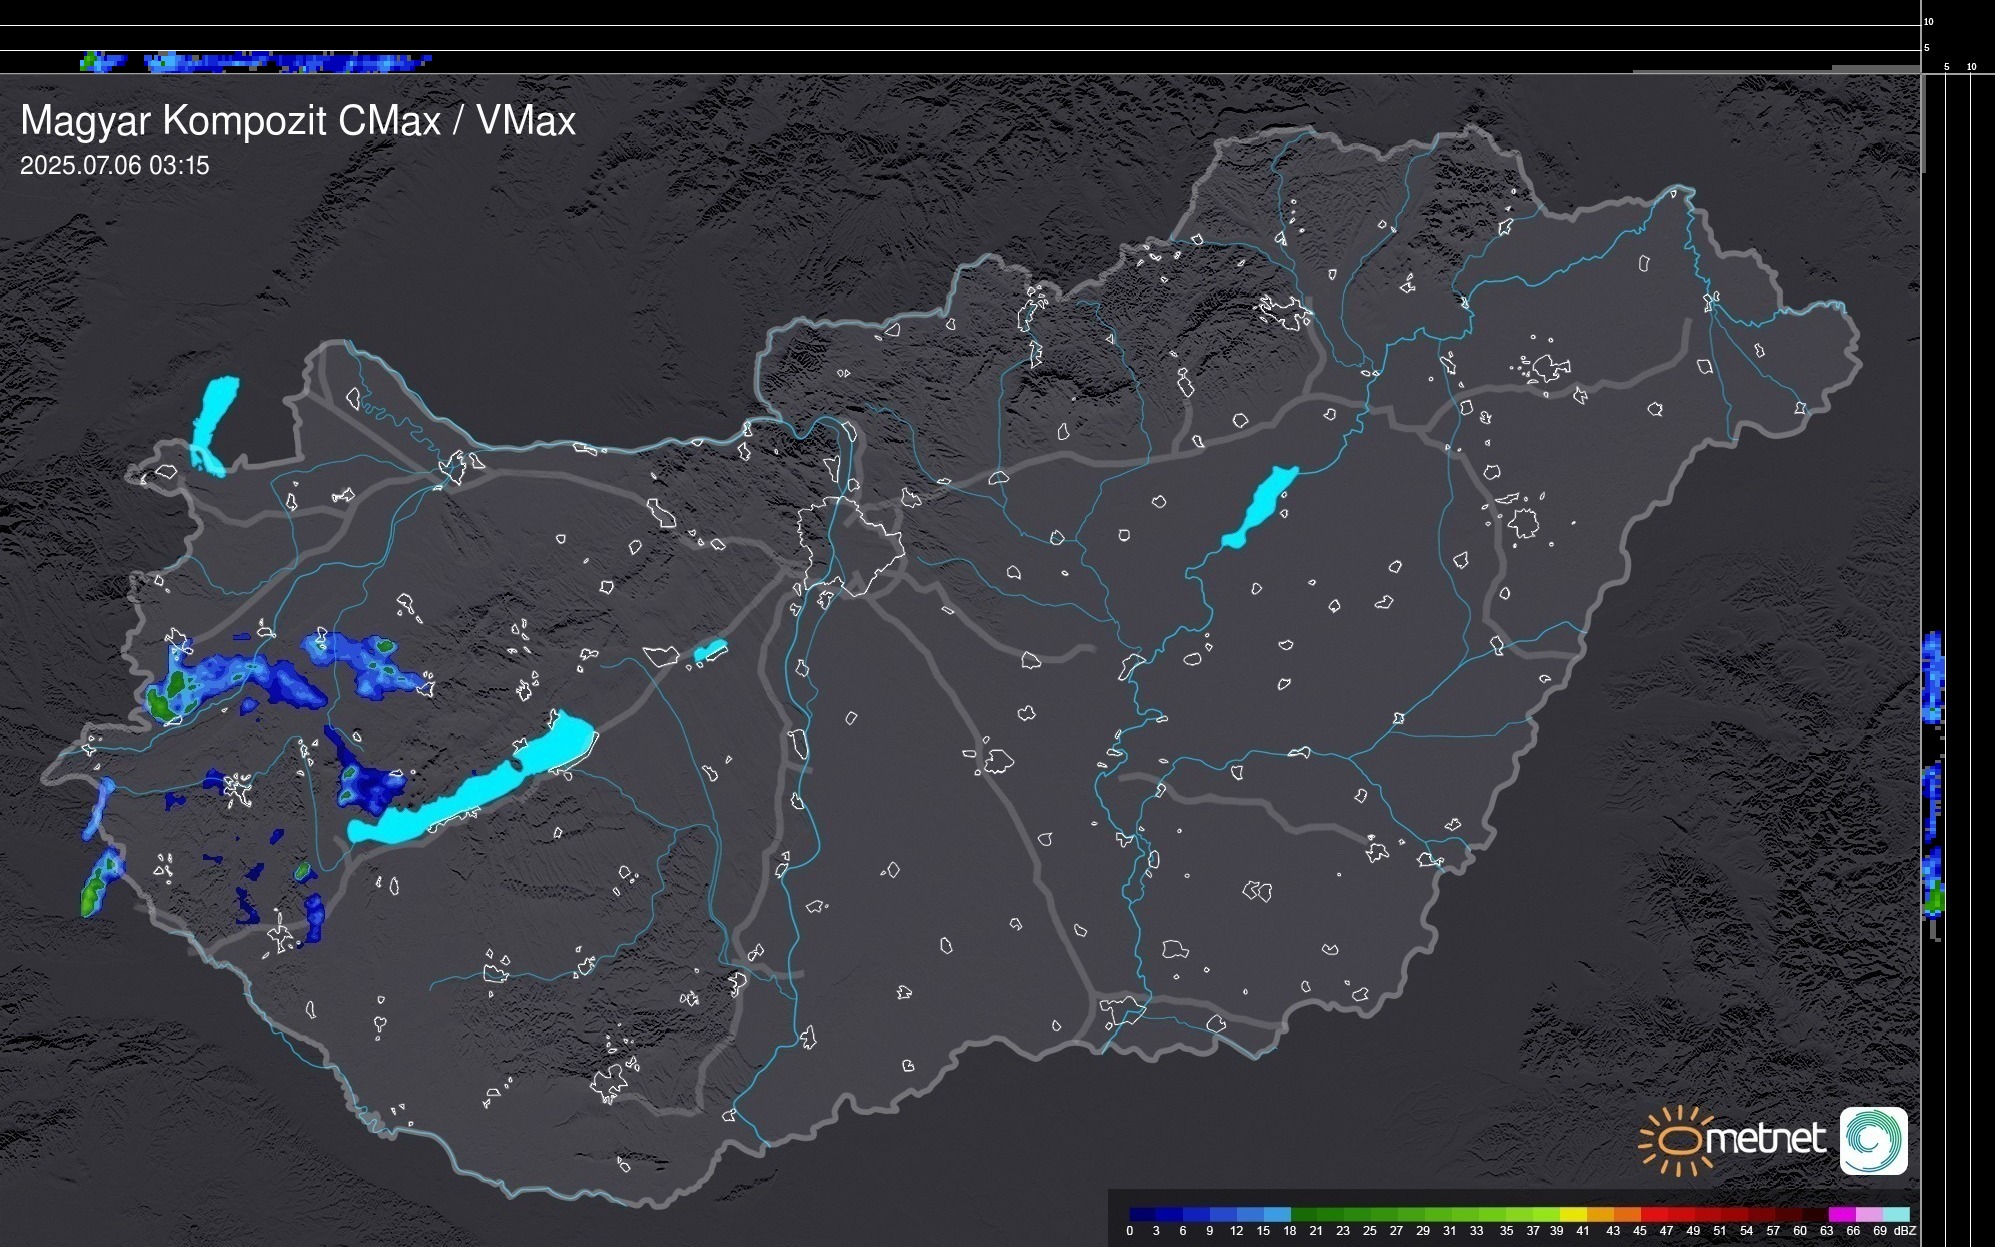The image size is (1995, 1247).
Task: Click the teal swirl logo icon
Action: click(1873, 1140)
